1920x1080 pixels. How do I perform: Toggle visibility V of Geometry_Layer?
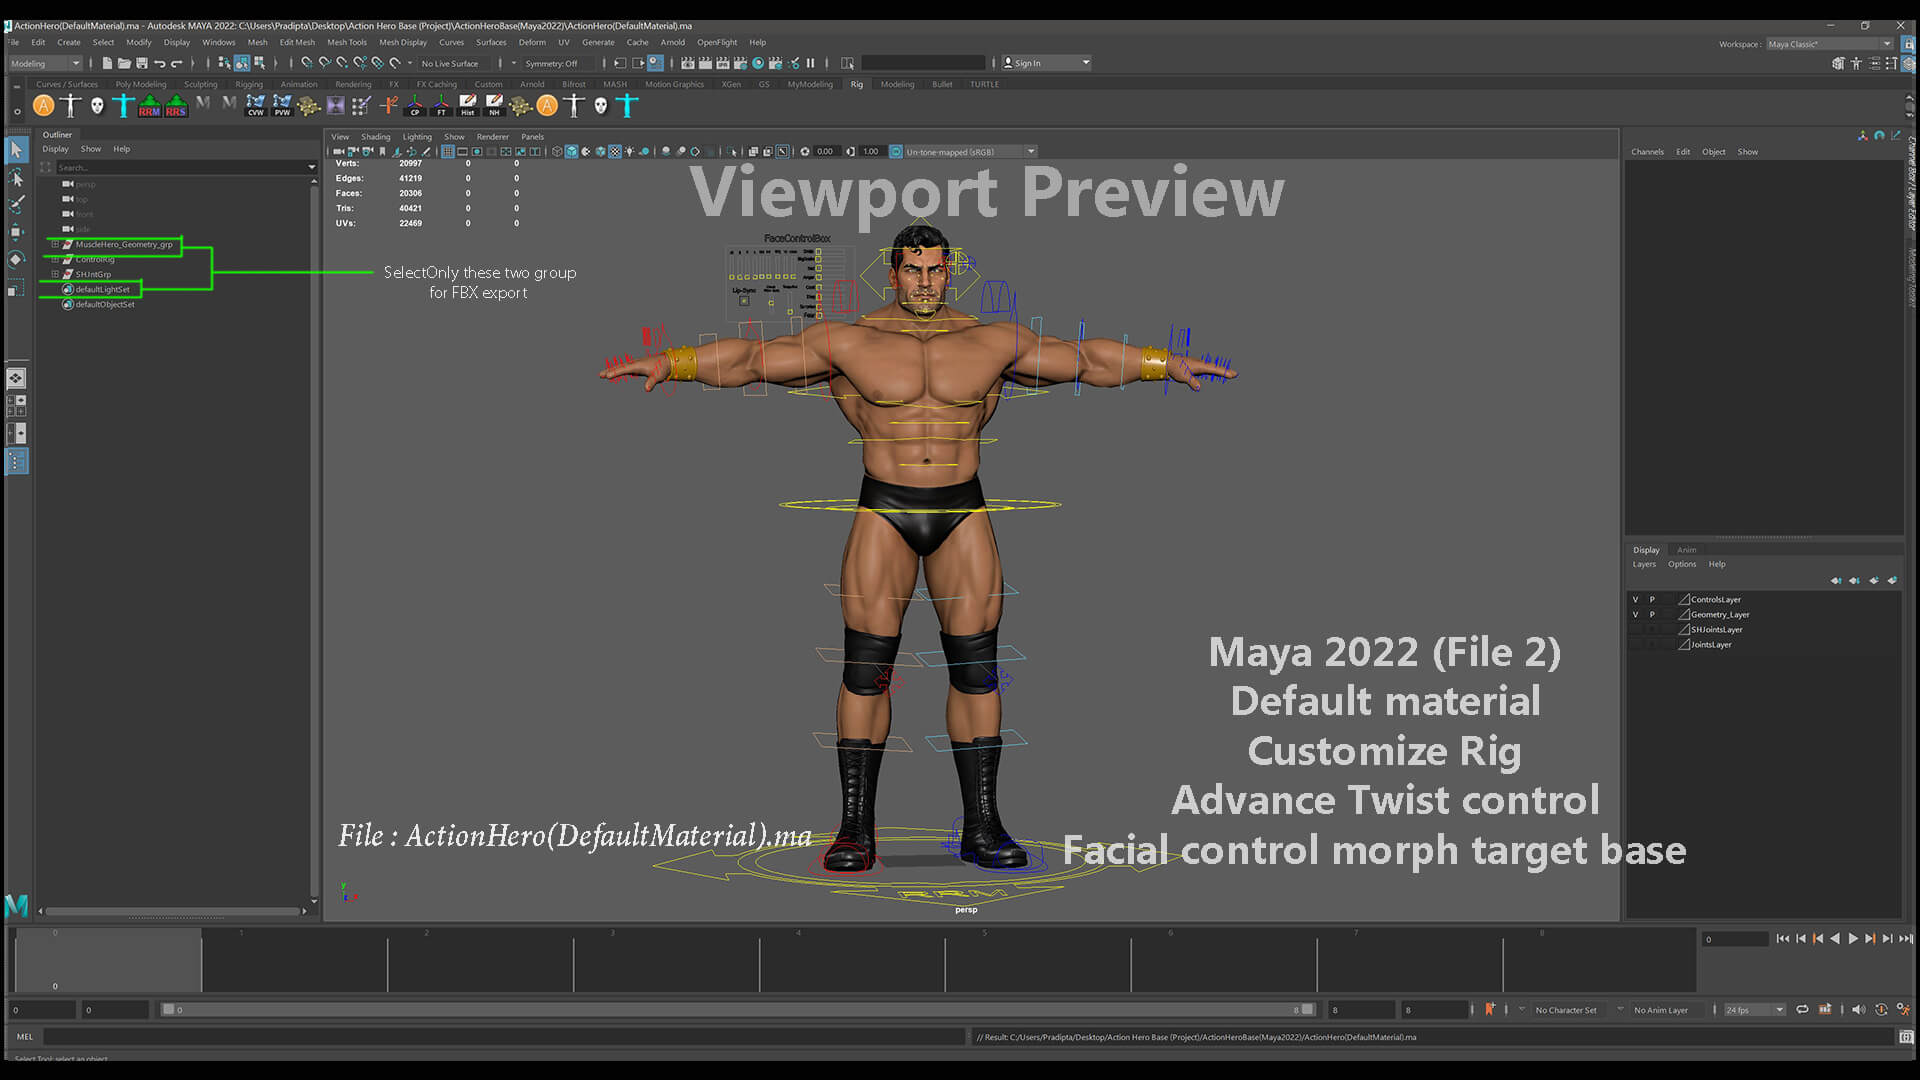point(1636,615)
